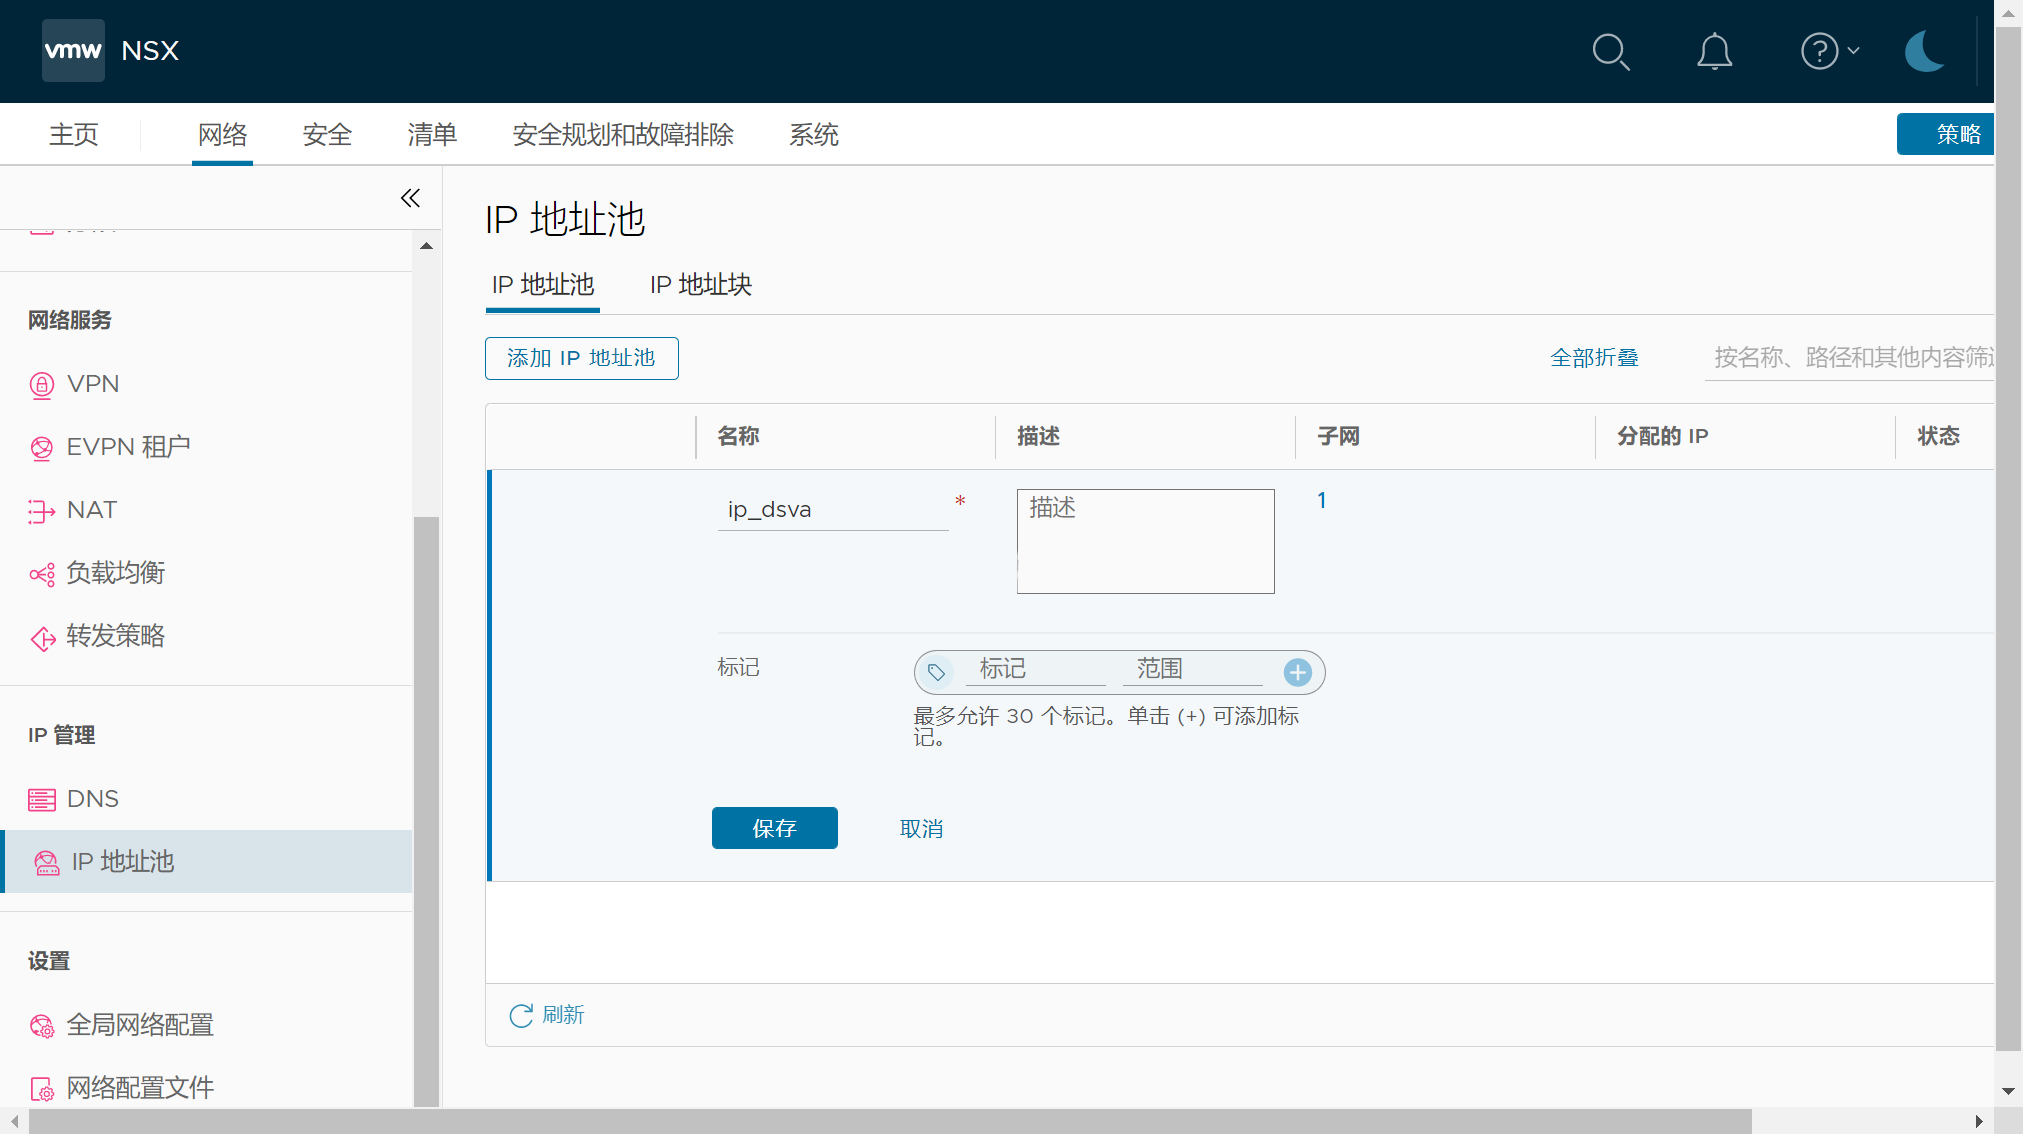Select the NAT icon
Image resolution: width=2023 pixels, height=1134 pixels.
pos(42,511)
